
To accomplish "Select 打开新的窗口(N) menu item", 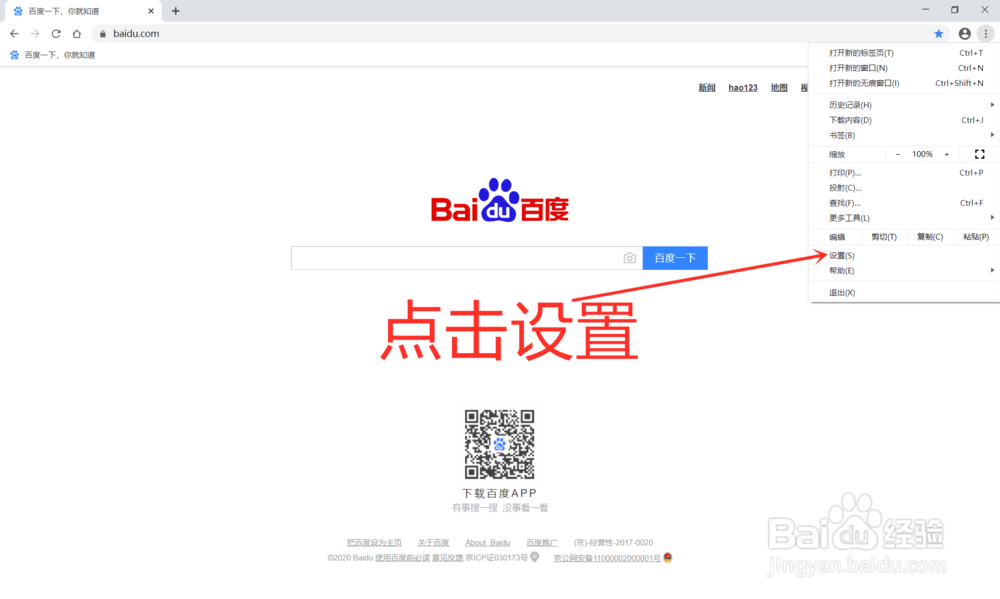I will [904, 68].
